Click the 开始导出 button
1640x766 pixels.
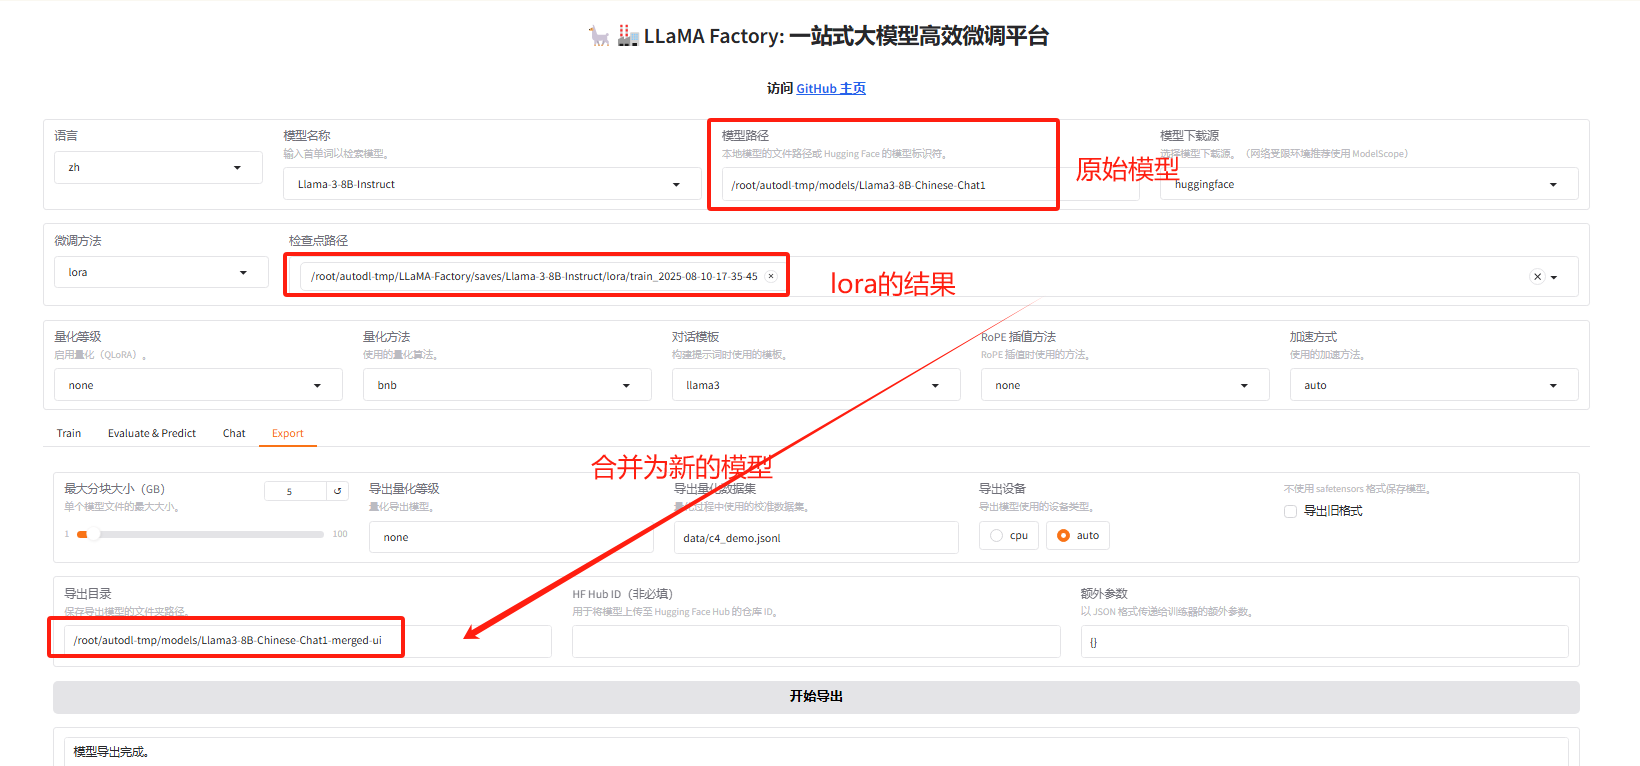tap(816, 697)
